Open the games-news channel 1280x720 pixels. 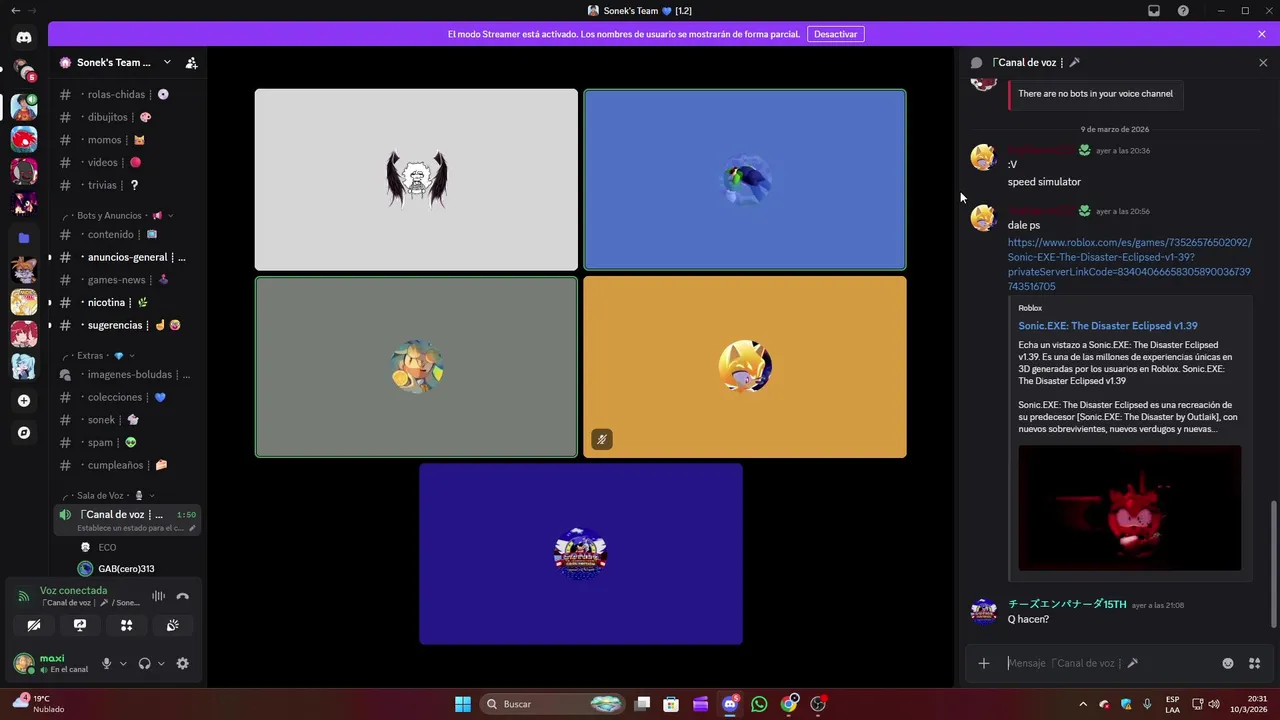tap(128, 280)
